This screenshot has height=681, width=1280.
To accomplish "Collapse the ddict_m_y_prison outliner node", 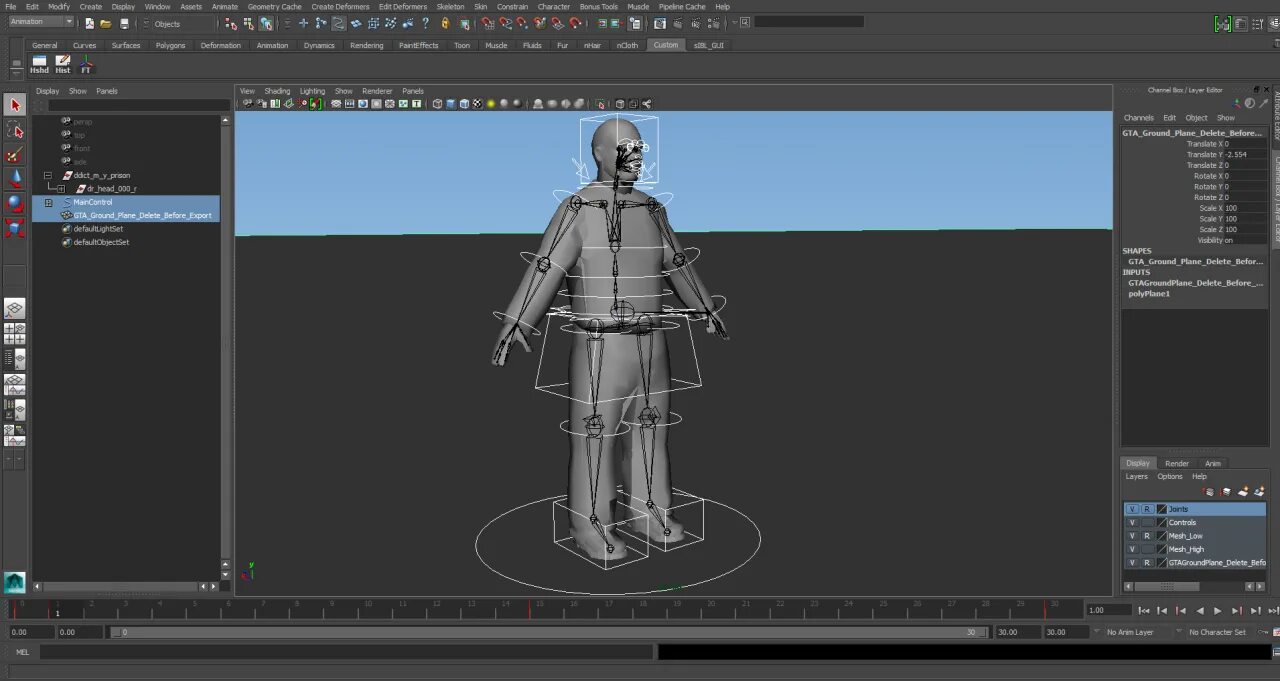I will pos(47,175).
